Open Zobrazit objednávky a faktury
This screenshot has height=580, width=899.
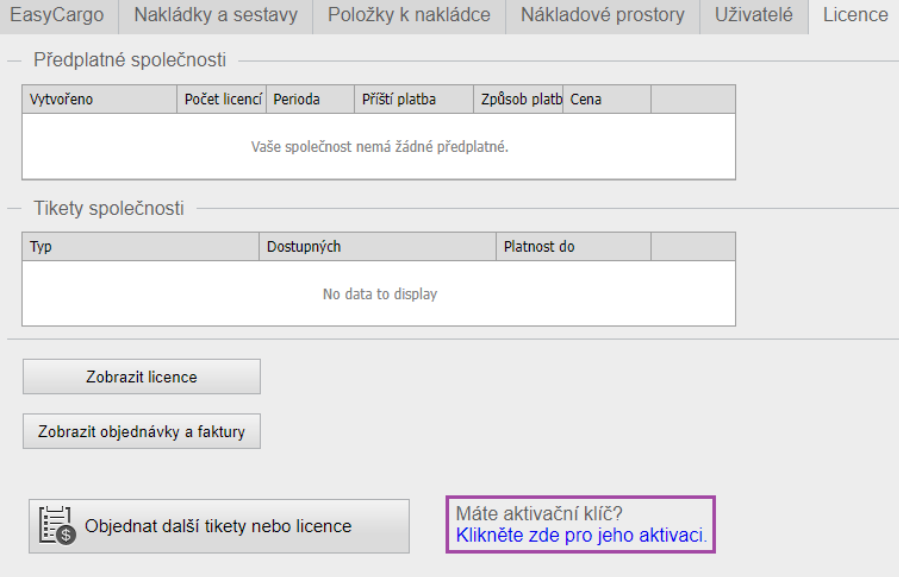click(x=141, y=433)
